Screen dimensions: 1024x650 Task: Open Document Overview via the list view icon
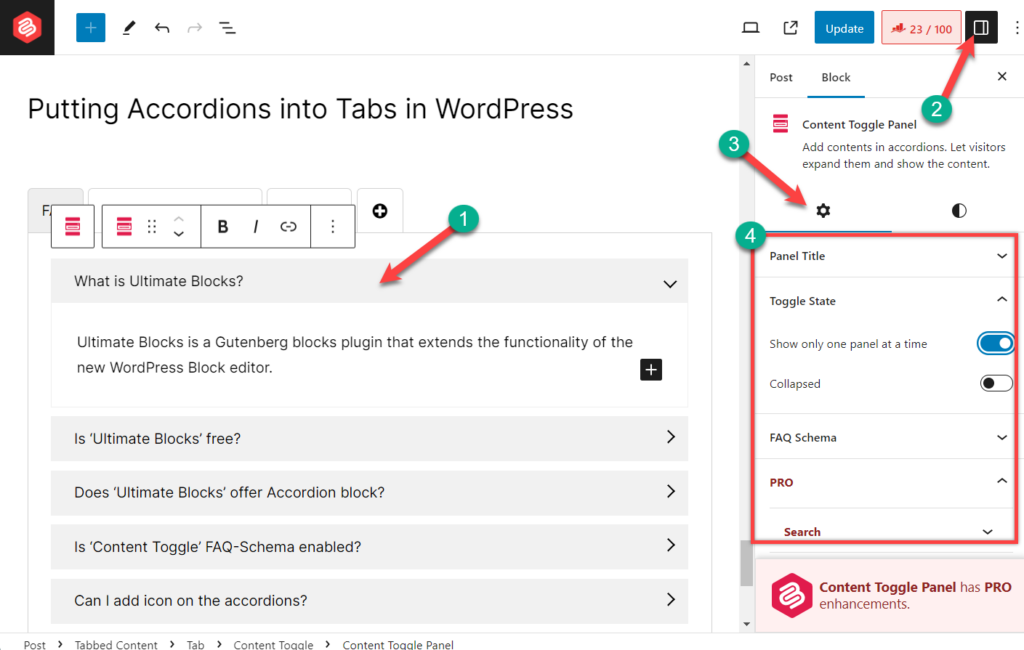pos(227,27)
